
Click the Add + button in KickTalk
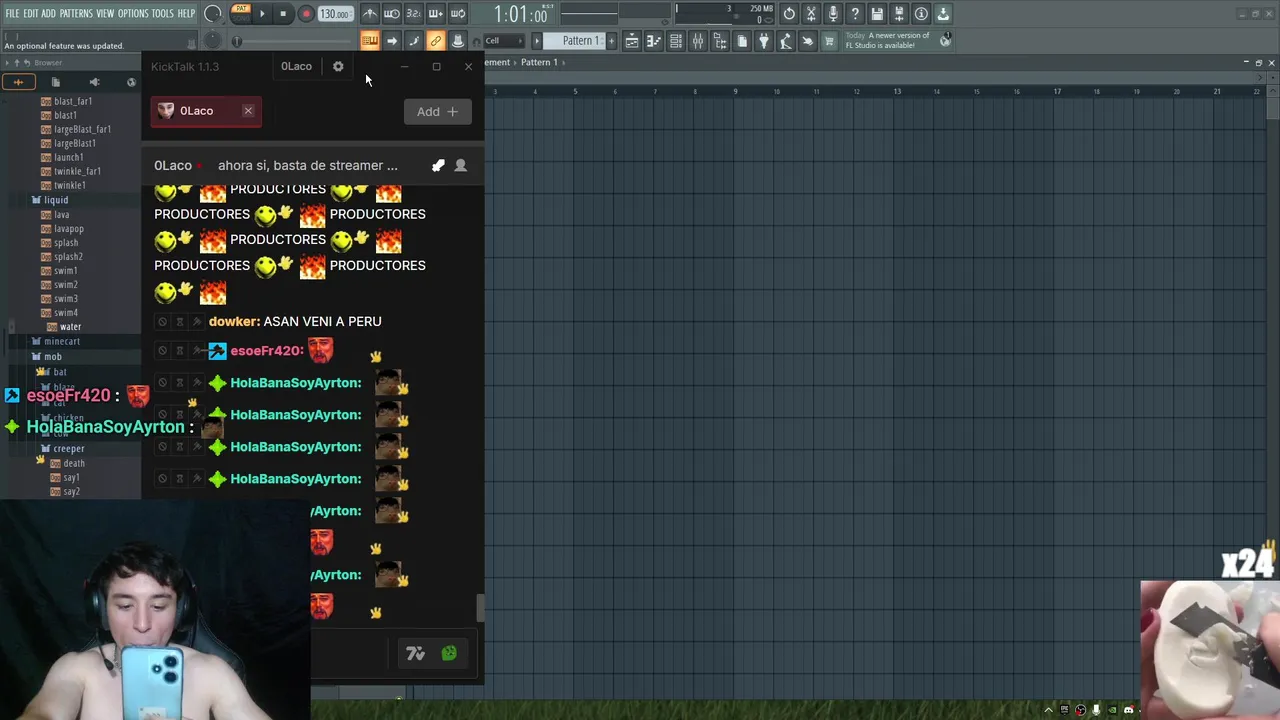coord(437,111)
